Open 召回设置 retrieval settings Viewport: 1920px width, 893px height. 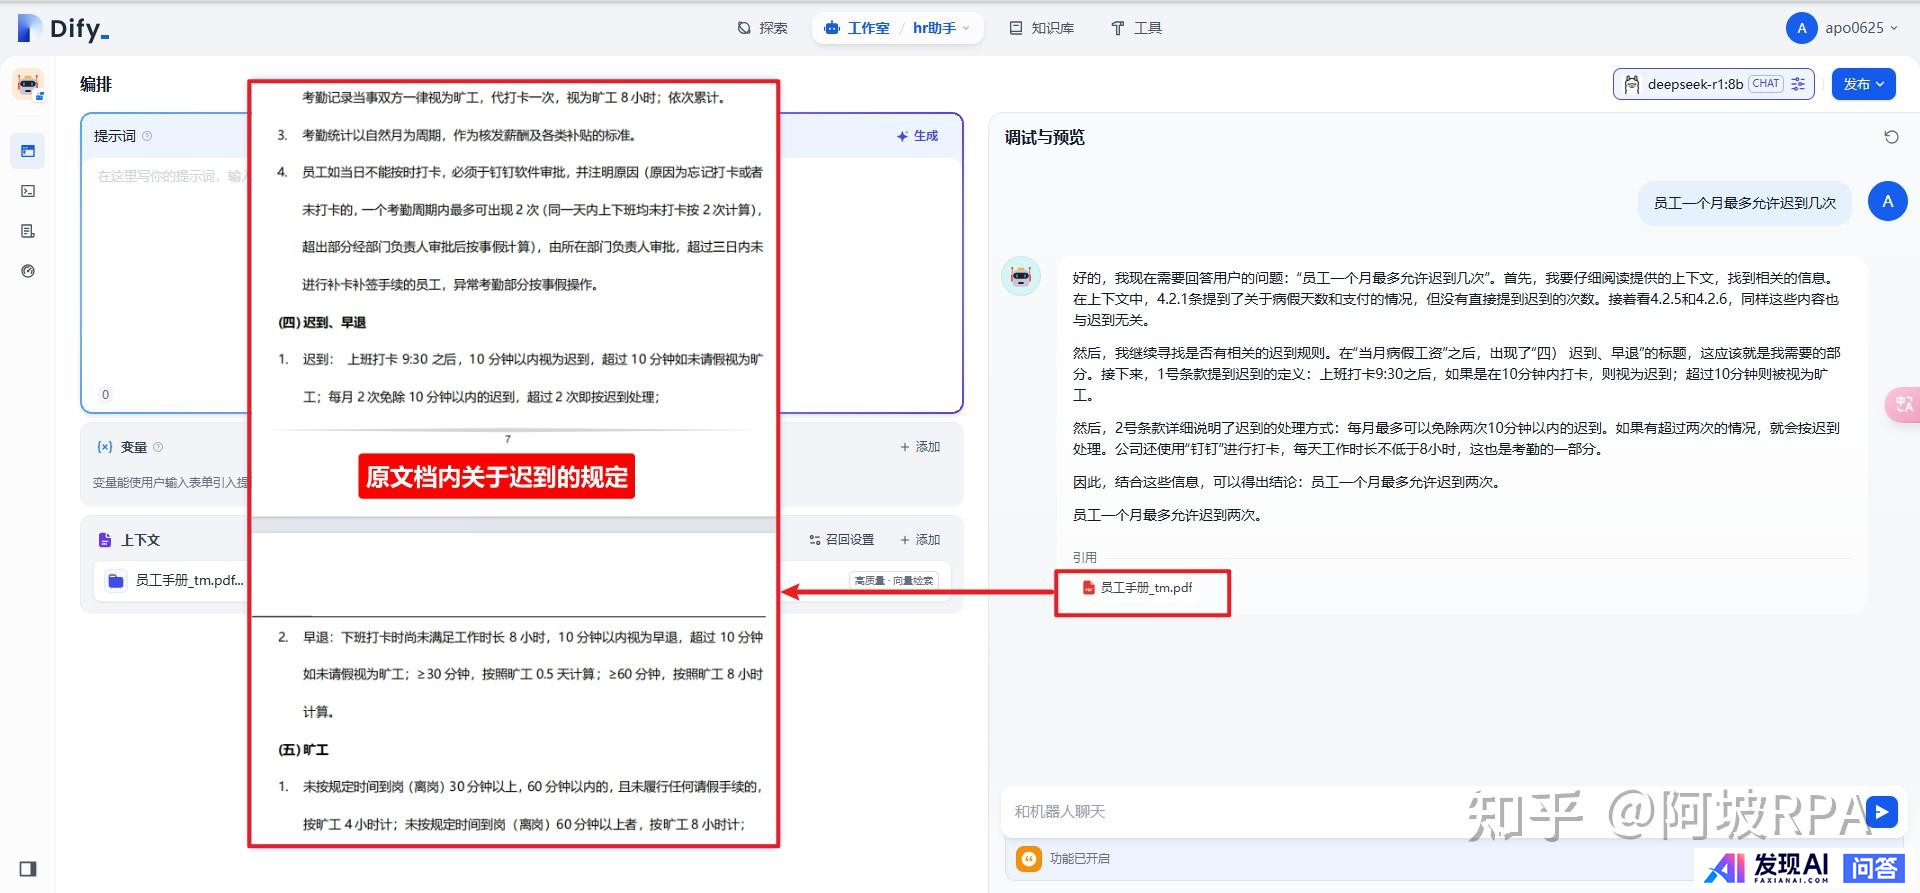pos(841,540)
